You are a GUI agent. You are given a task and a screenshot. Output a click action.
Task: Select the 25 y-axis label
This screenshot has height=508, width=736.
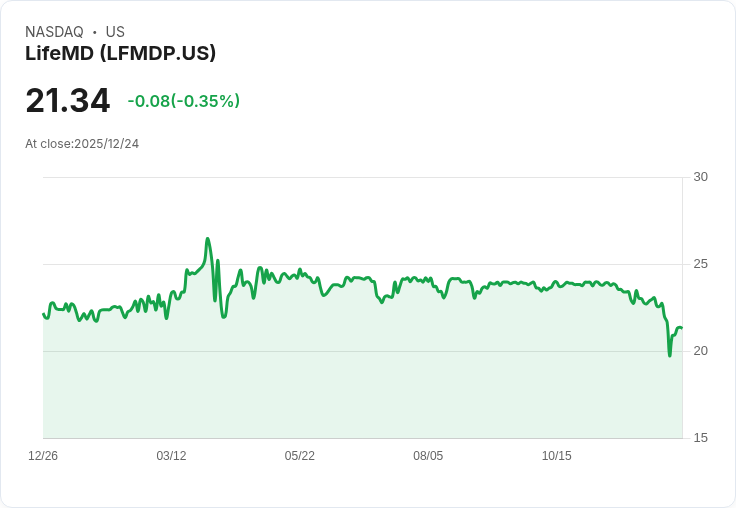point(700,264)
